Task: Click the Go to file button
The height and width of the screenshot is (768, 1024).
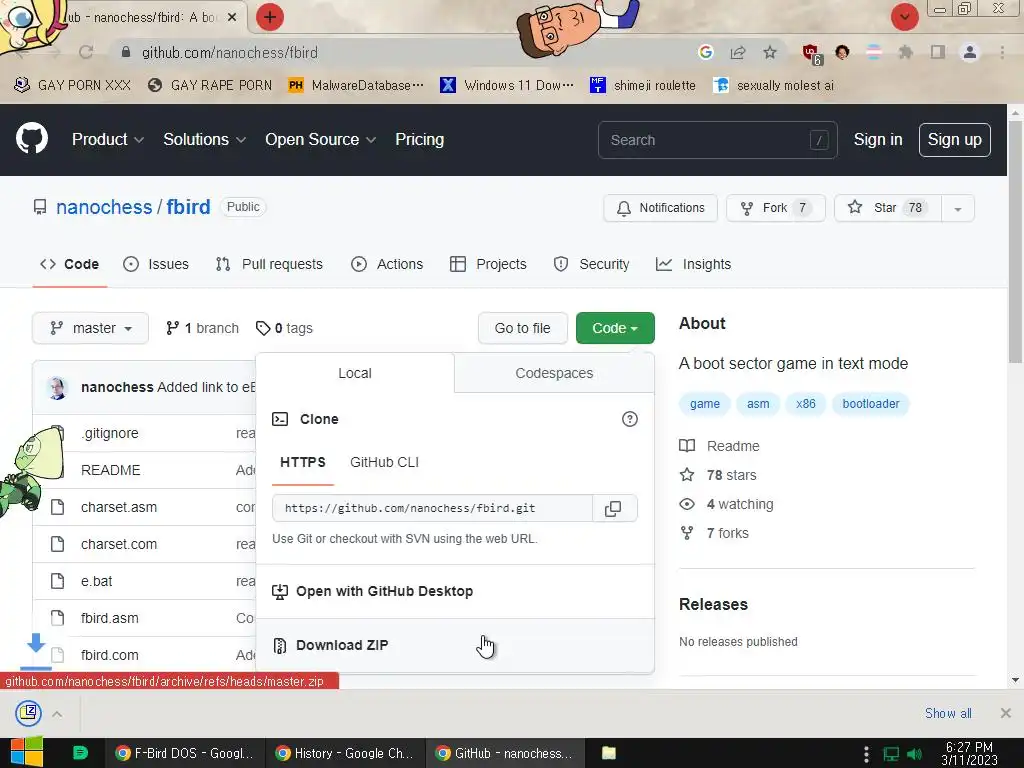Action: click(x=522, y=328)
